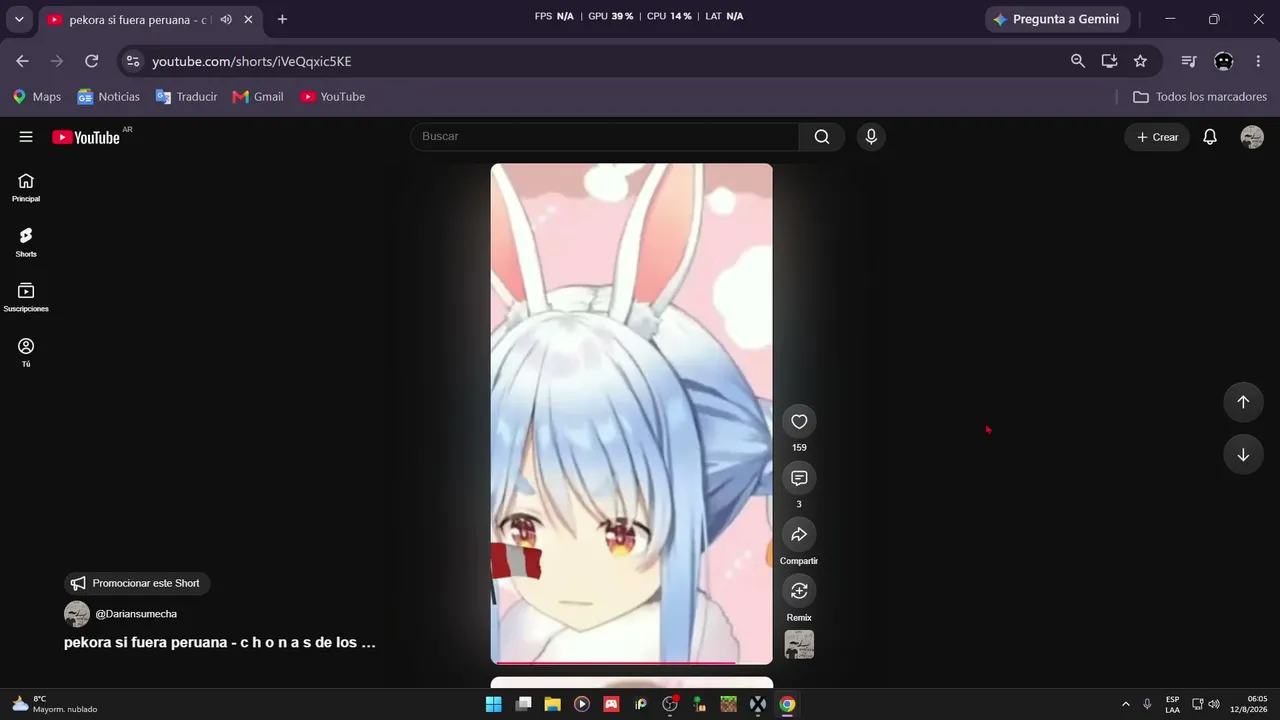Image resolution: width=1280 pixels, height=720 pixels.
Task: Open a new browser tab
Action: [x=282, y=20]
